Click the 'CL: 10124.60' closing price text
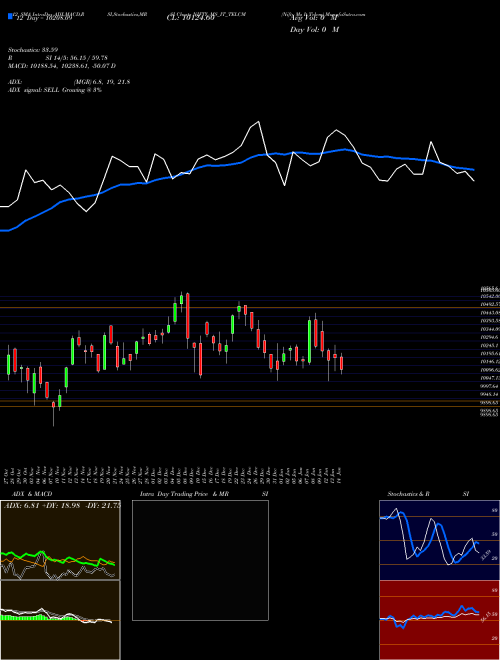 point(191,18)
